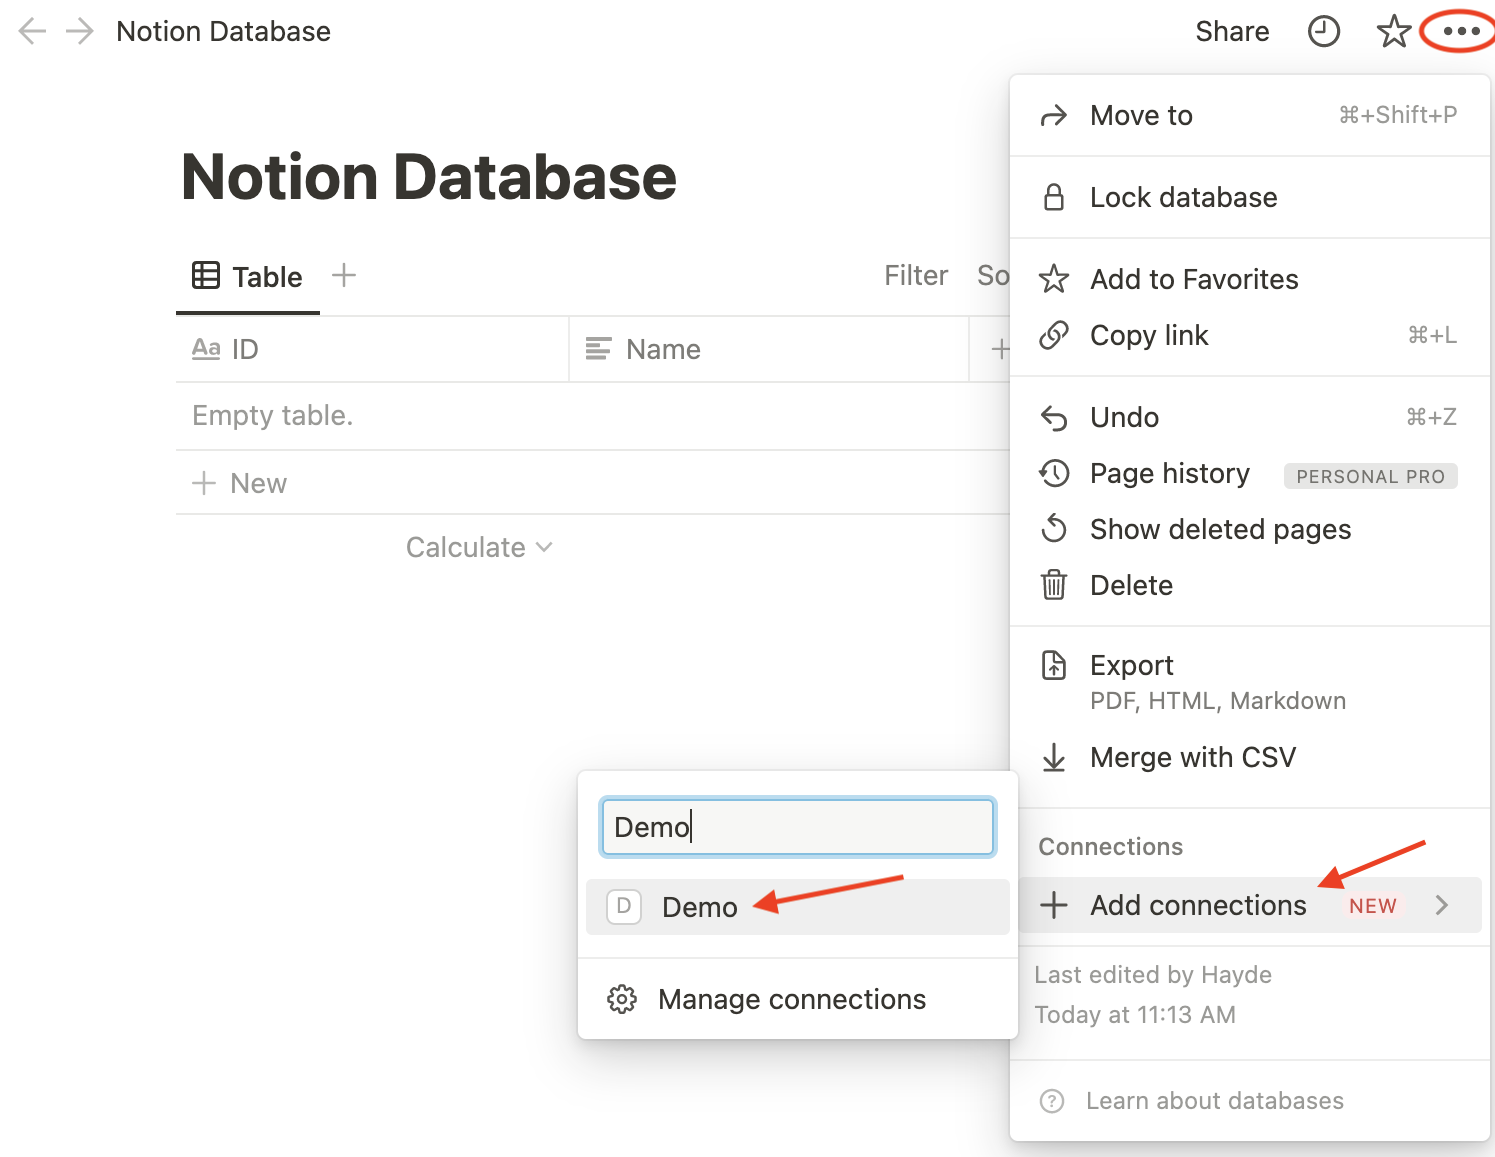Click the table grid icon on Table tab

[x=206, y=275]
